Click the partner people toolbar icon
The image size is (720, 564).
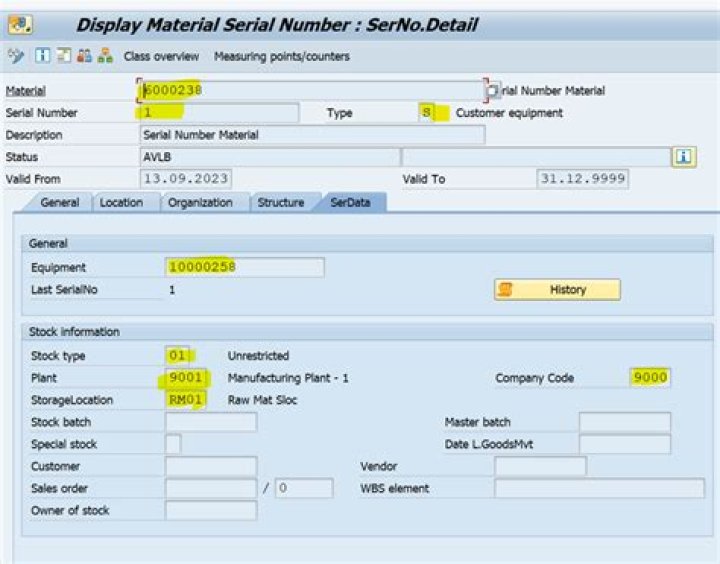click(x=84, y=56)
